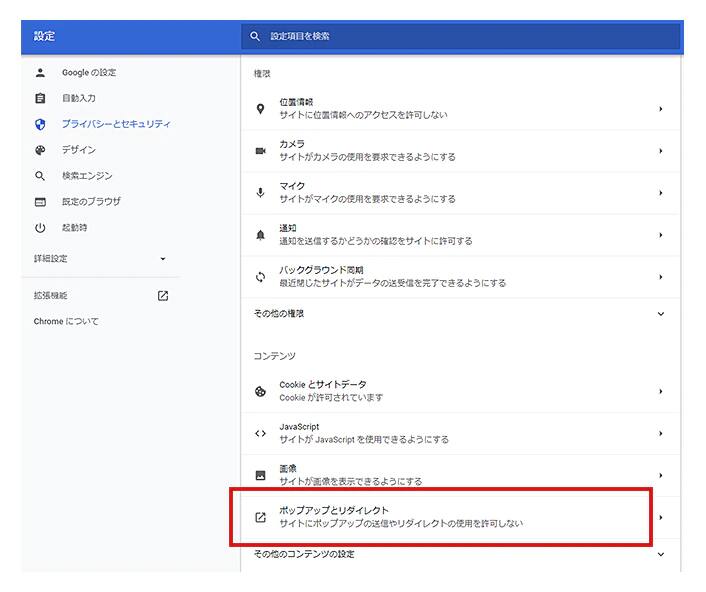Image resolution: width=706 pixels, height=592 pixels.
Task: Select Google の設定 in the sidebar
Action: 89,73
